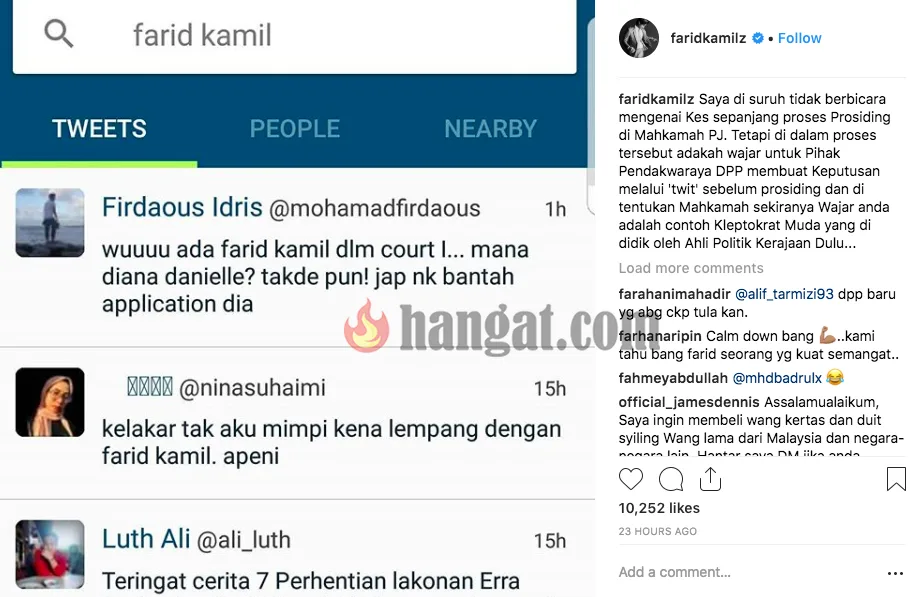Switch to the PEOPLE tab
Screen dimensions: 924x597
(x=295, y=128)
